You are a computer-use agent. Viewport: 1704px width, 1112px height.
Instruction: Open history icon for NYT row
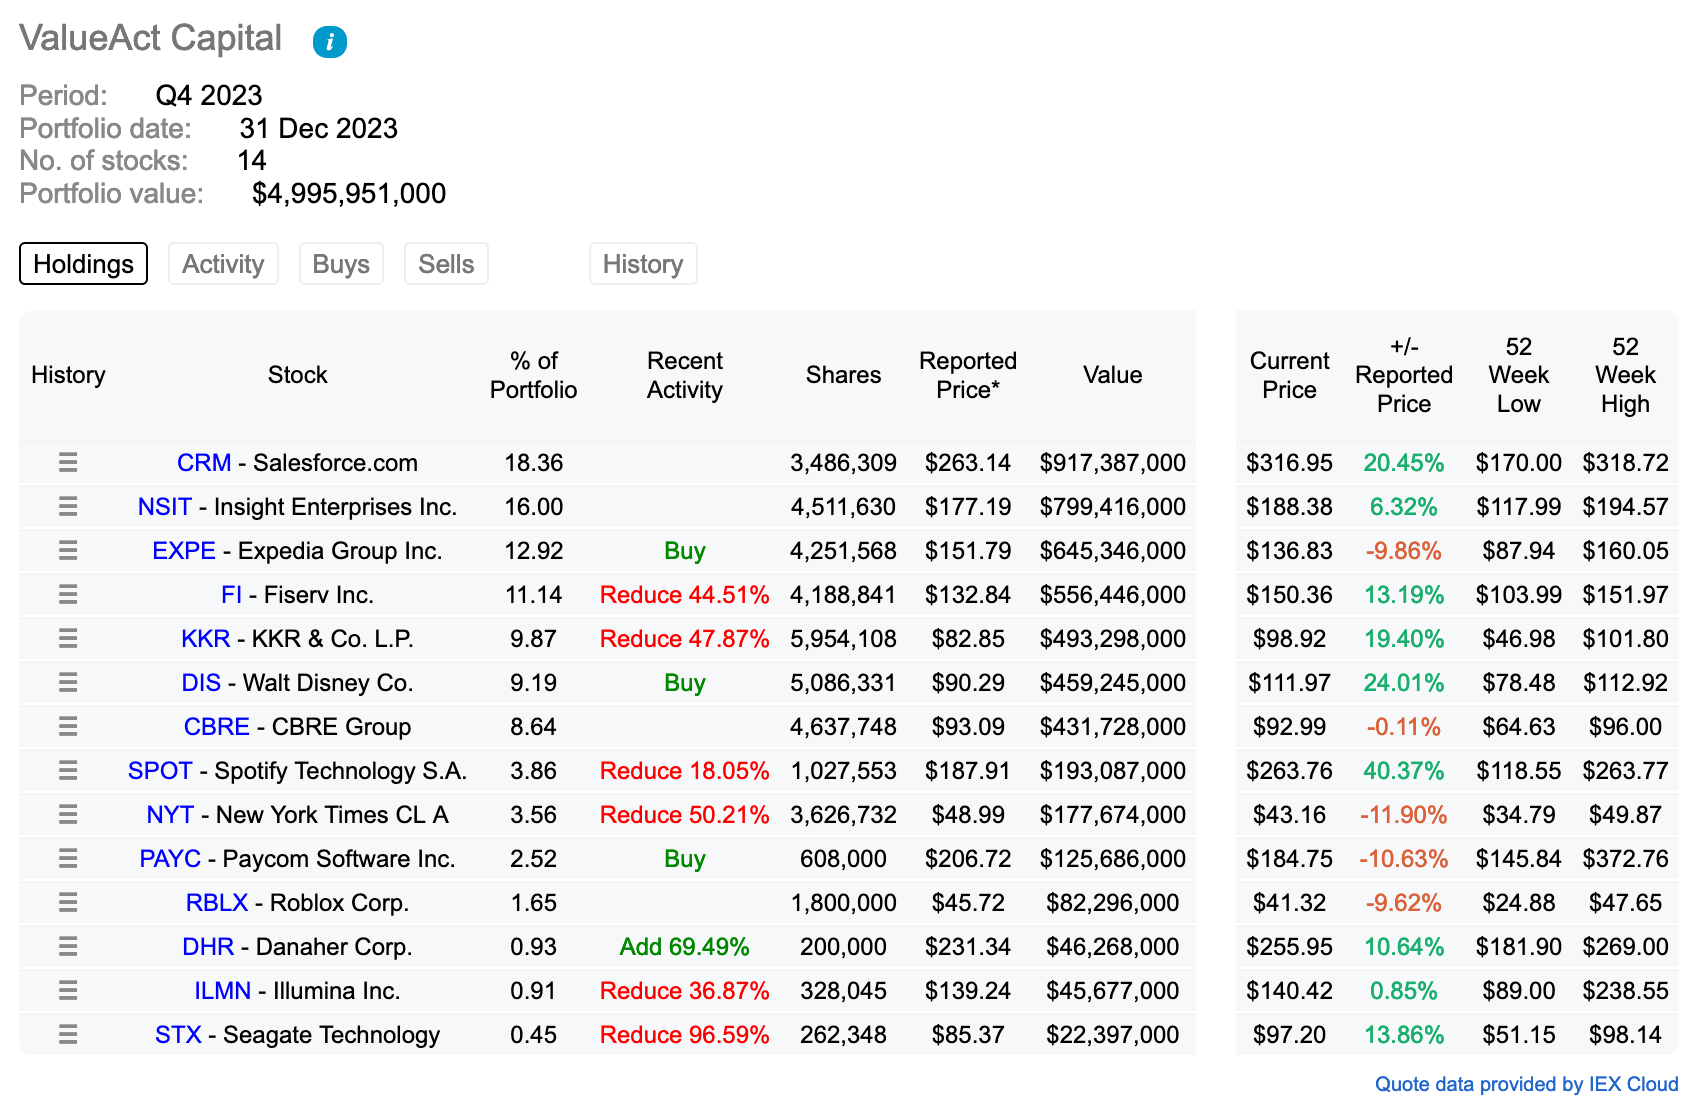point(68,814)
